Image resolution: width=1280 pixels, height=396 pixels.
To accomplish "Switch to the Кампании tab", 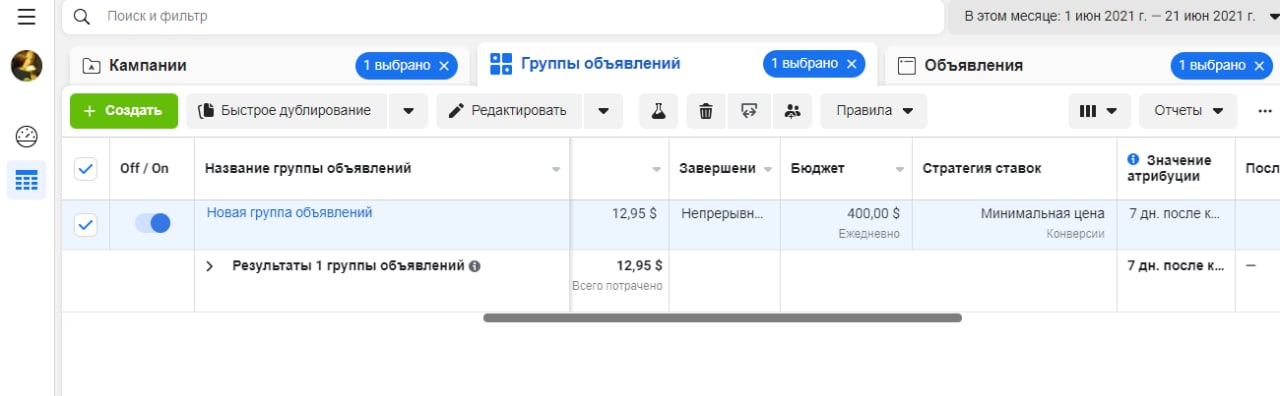I will [x=148, y=65].
